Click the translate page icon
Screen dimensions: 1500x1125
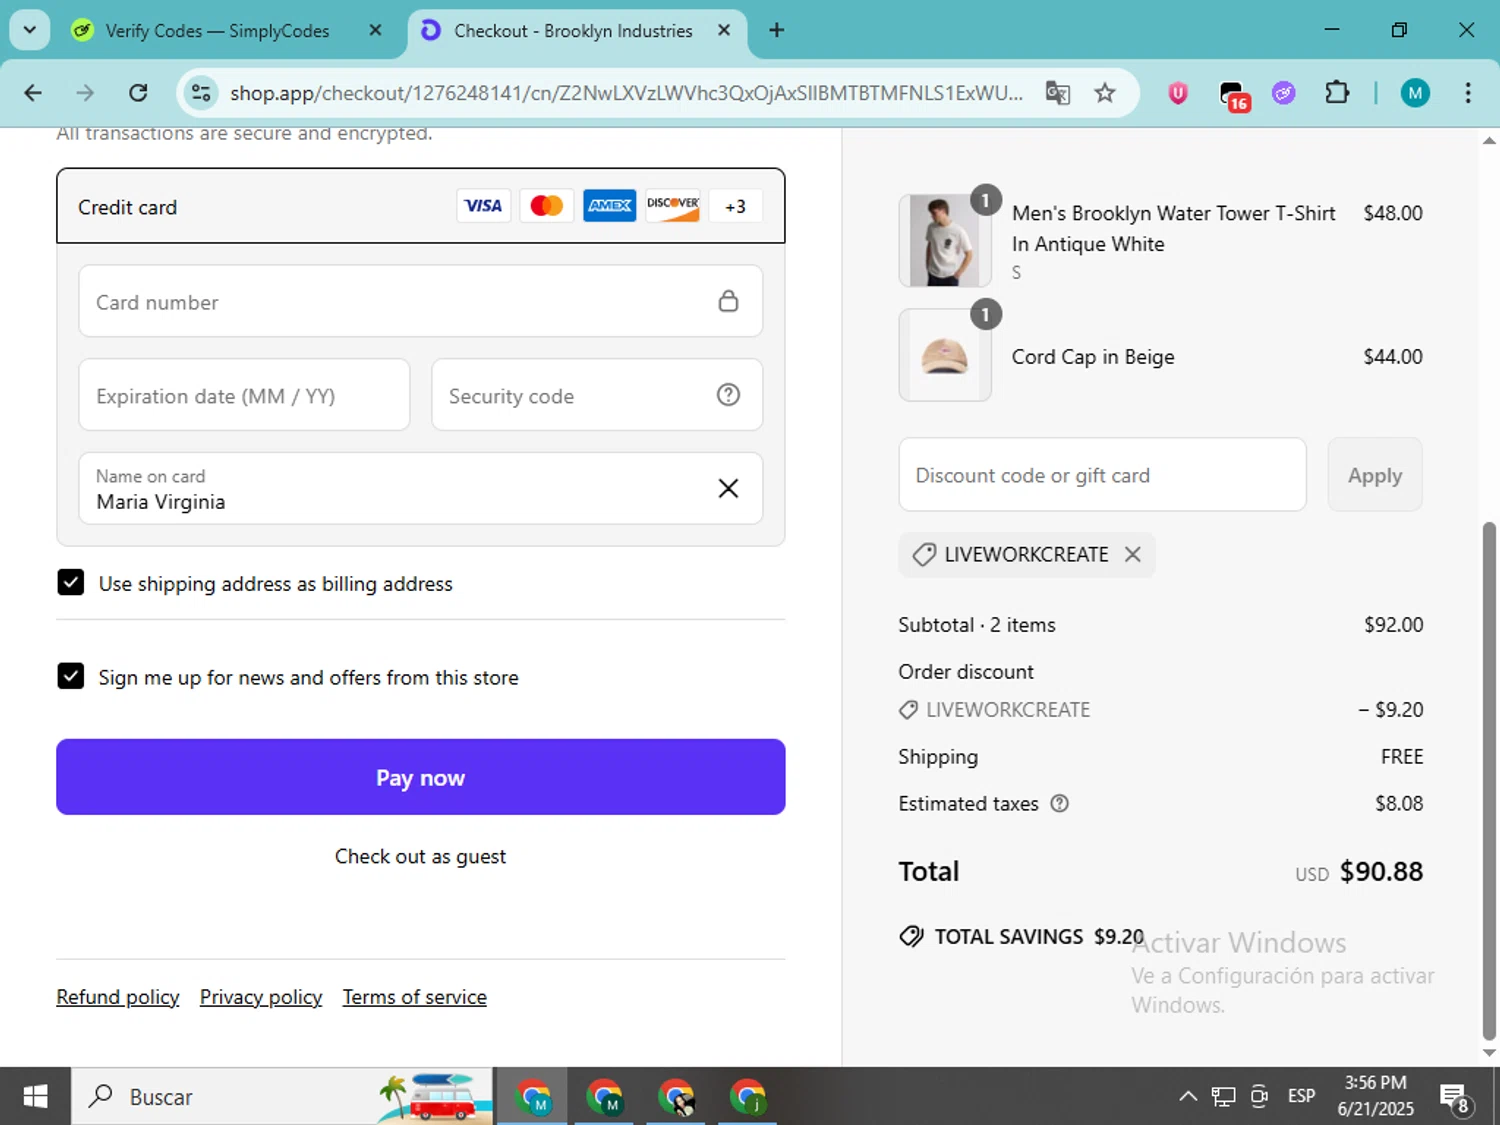1057,93
